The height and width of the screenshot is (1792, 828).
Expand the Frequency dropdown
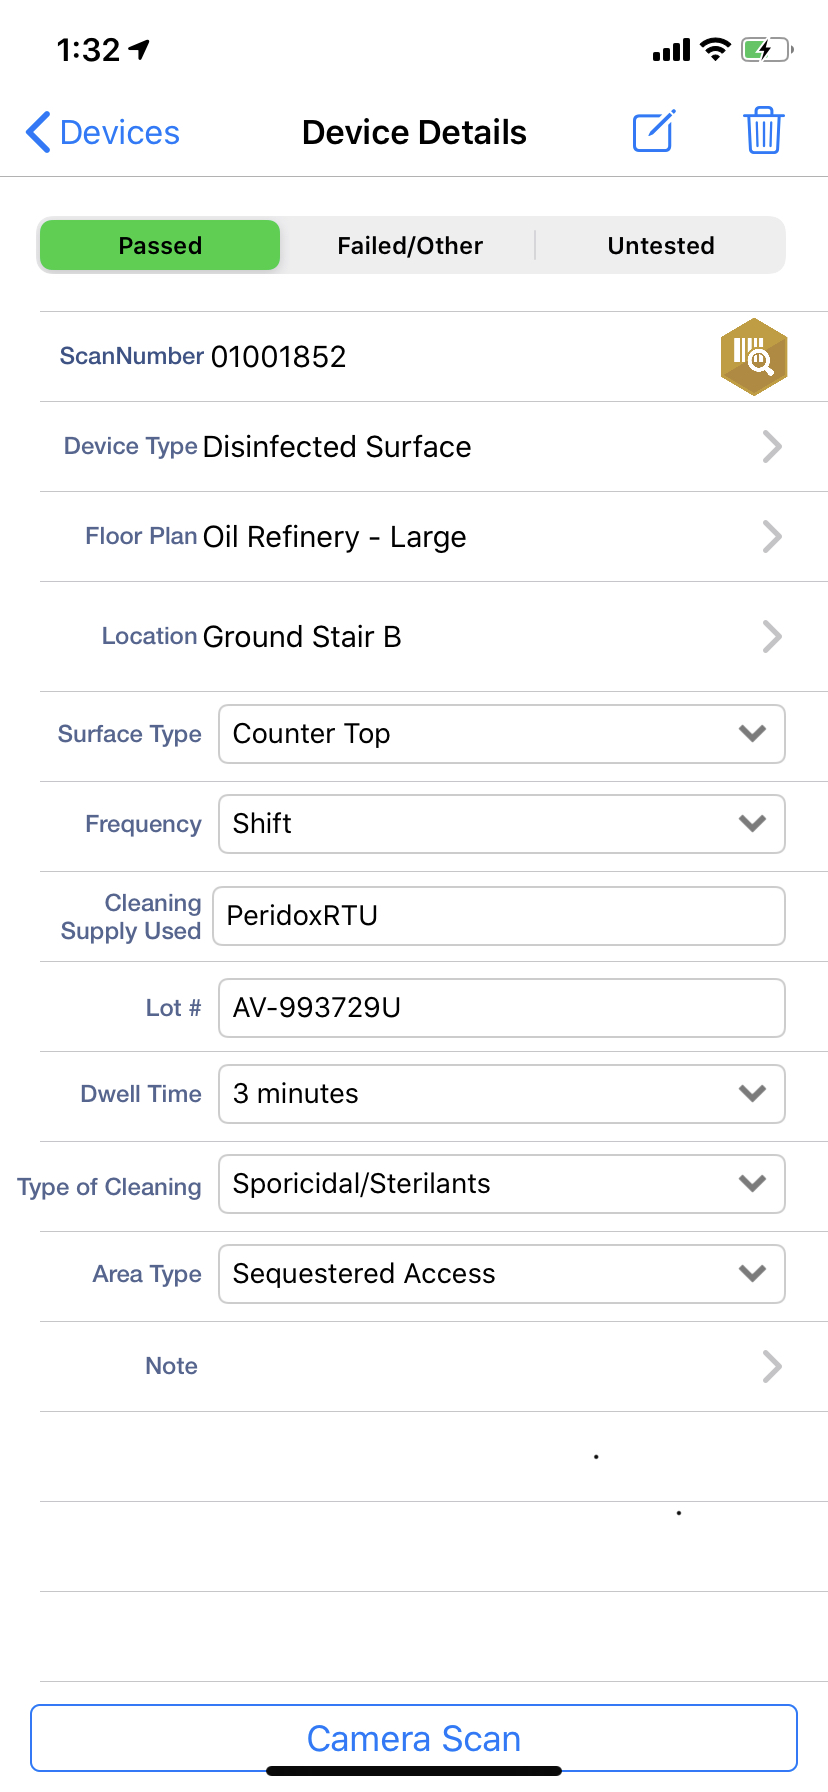tap(501, 824)
